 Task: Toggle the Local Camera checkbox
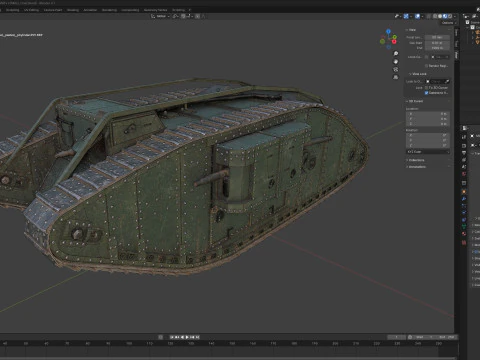[x=426, y=57]
